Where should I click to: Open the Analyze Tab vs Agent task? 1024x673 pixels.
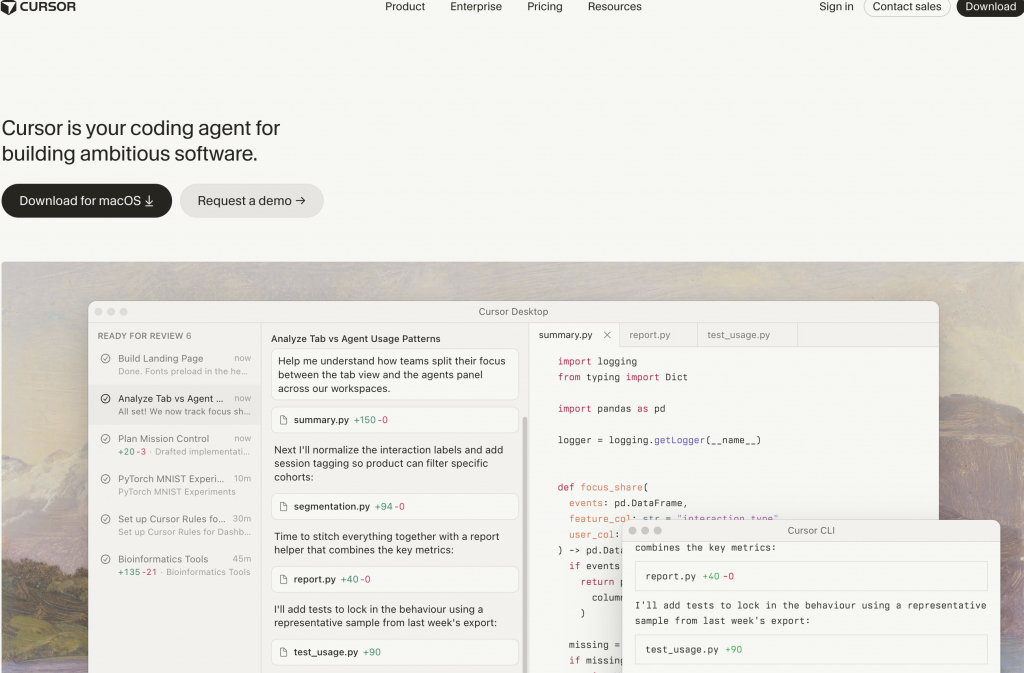[175, 405]
